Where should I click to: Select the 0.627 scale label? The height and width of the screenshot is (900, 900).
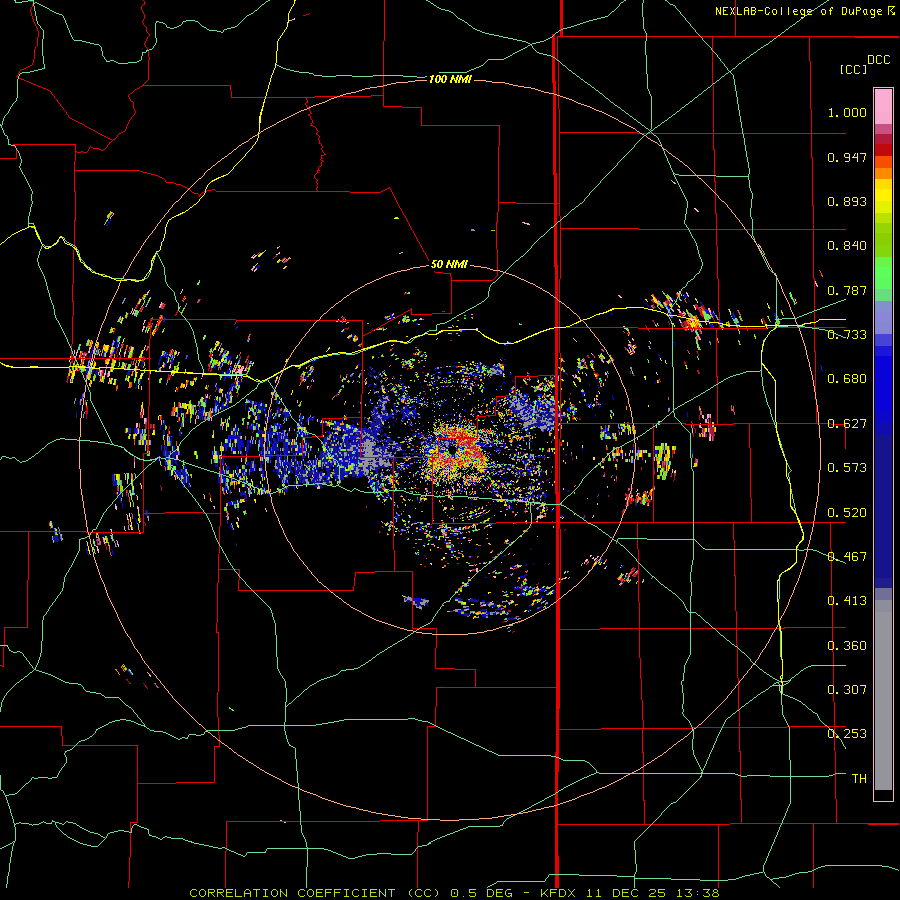pos(847,424)
